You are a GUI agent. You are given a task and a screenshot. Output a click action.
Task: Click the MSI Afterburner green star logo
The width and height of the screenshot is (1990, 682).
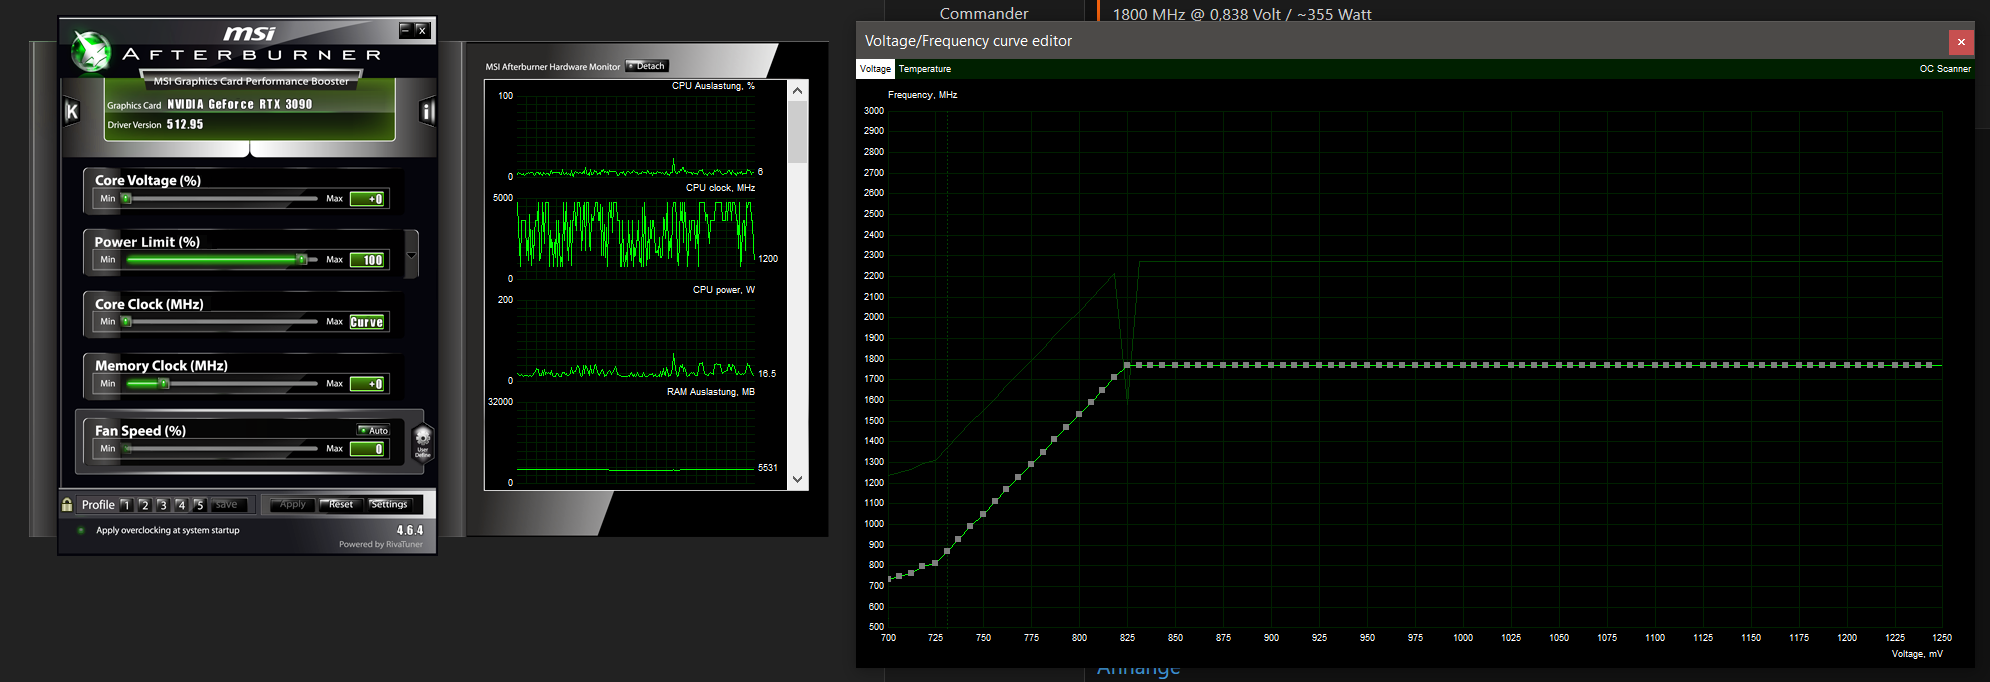[x=91, y=51]
